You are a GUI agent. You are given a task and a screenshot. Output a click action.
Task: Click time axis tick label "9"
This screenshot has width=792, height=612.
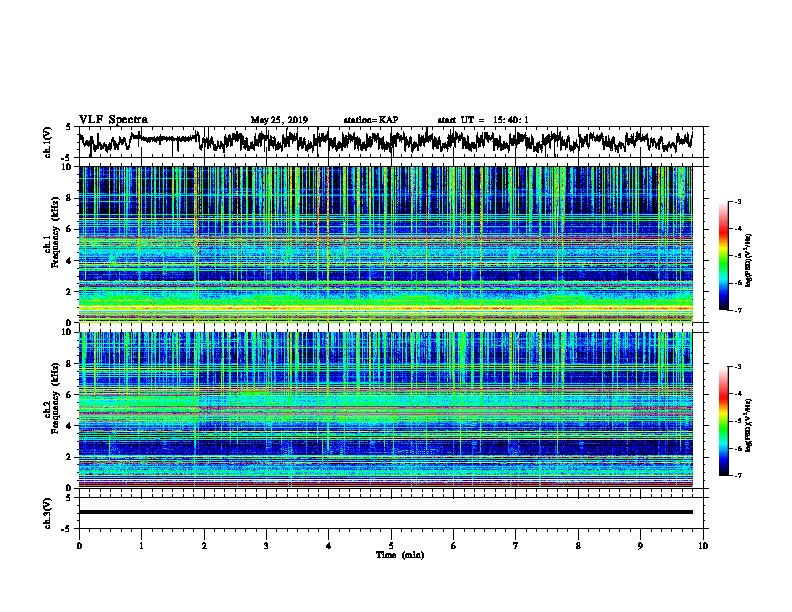coord(640,546)
